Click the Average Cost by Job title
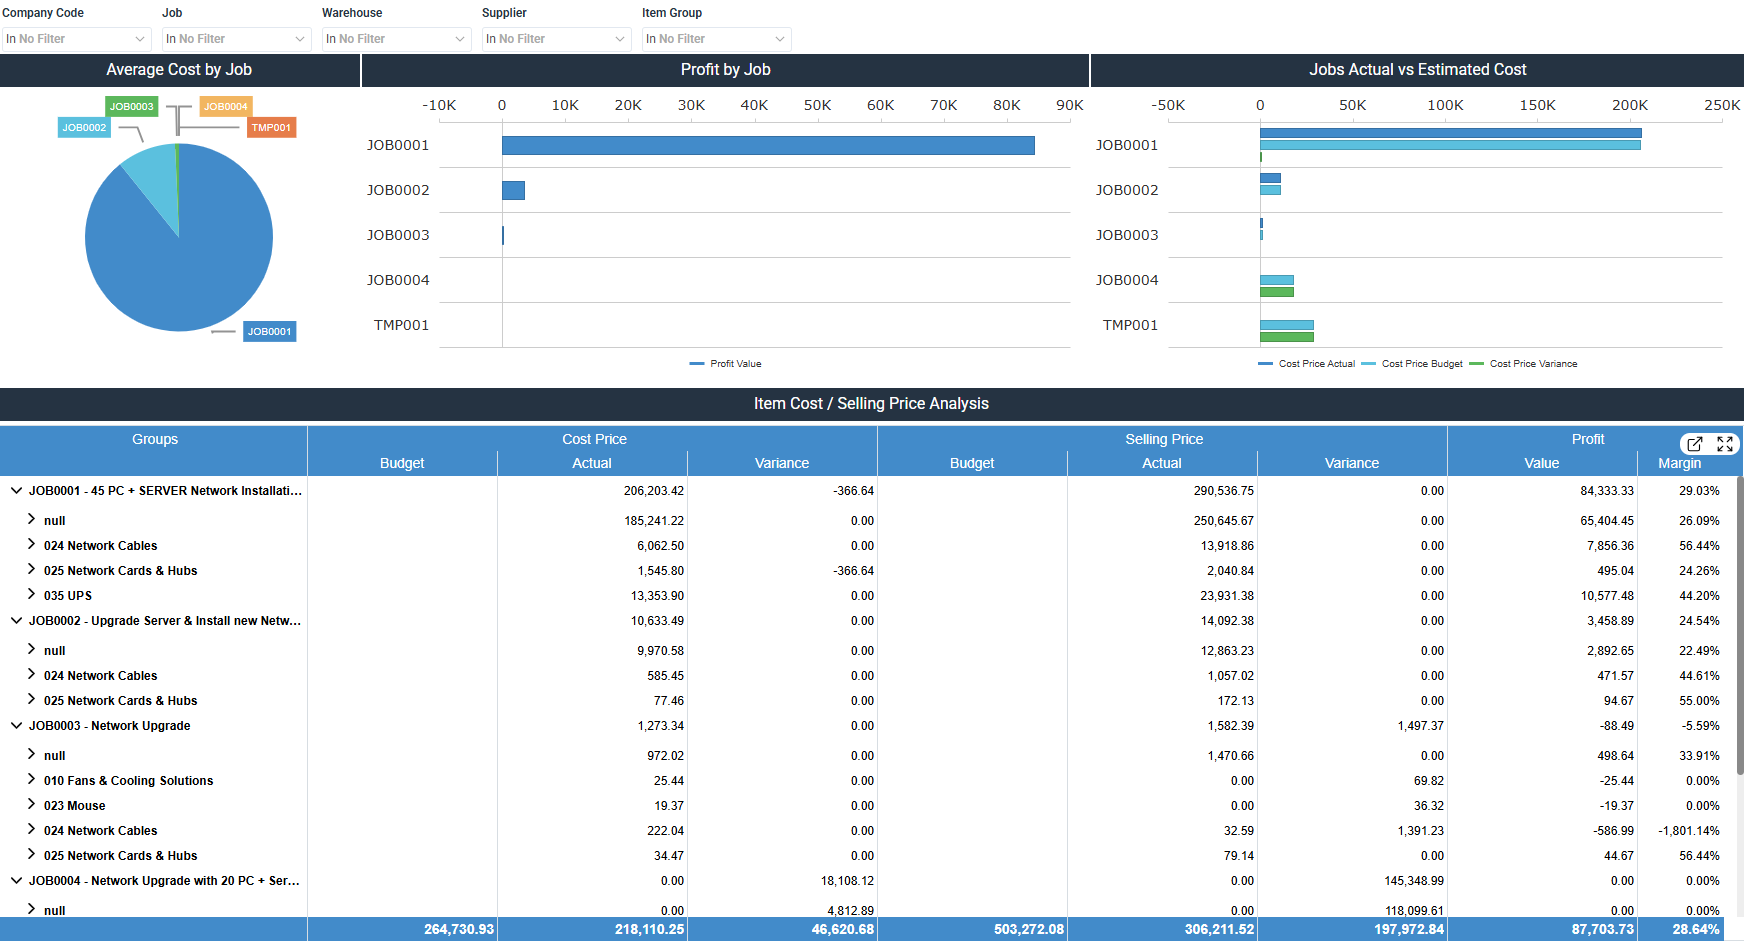Image resolution: width=1744 pixels, height=941 pixels. click(x=179, y=70)
